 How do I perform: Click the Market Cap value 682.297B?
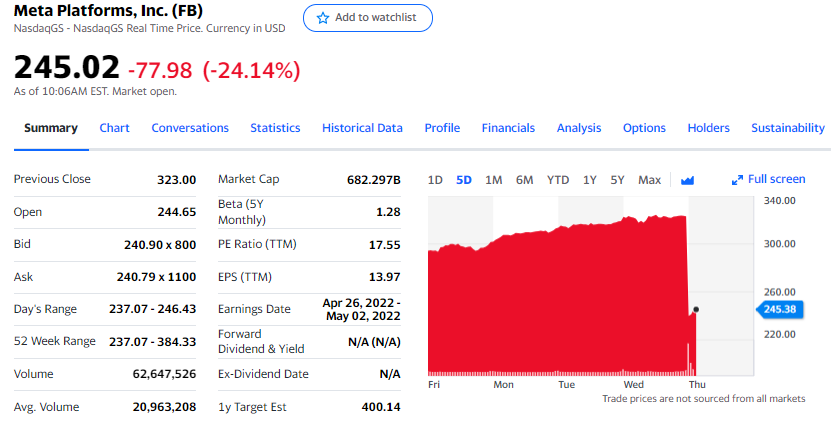tap(374, 180)
